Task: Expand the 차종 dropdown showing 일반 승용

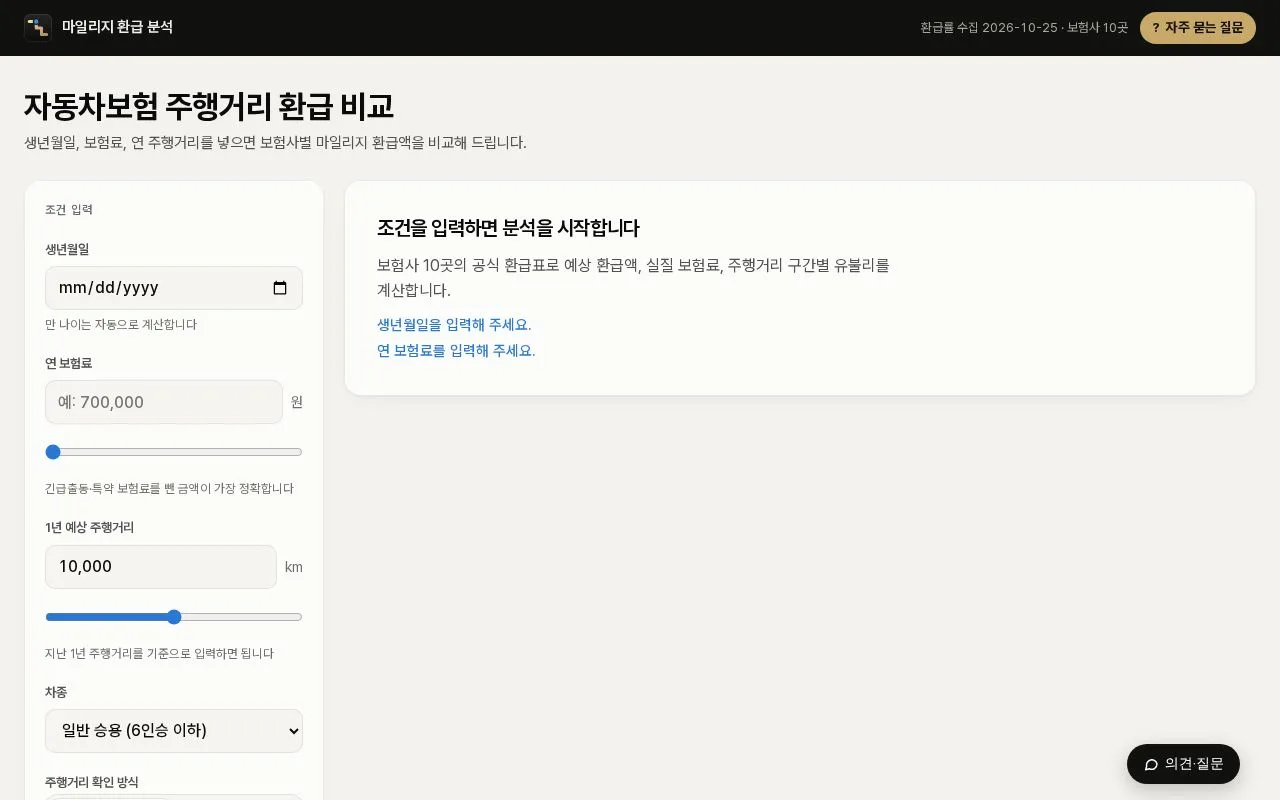Action: pyautogui.click(x=174, y=731)
